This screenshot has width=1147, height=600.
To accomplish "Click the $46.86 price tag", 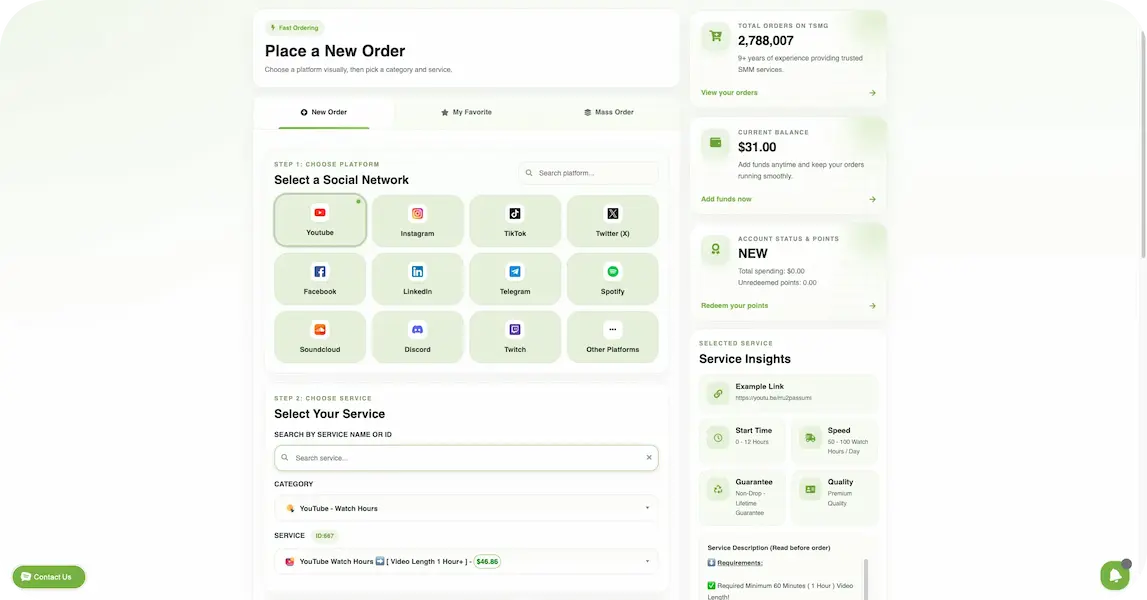I will pyautogui.click(x=487, y=562).
